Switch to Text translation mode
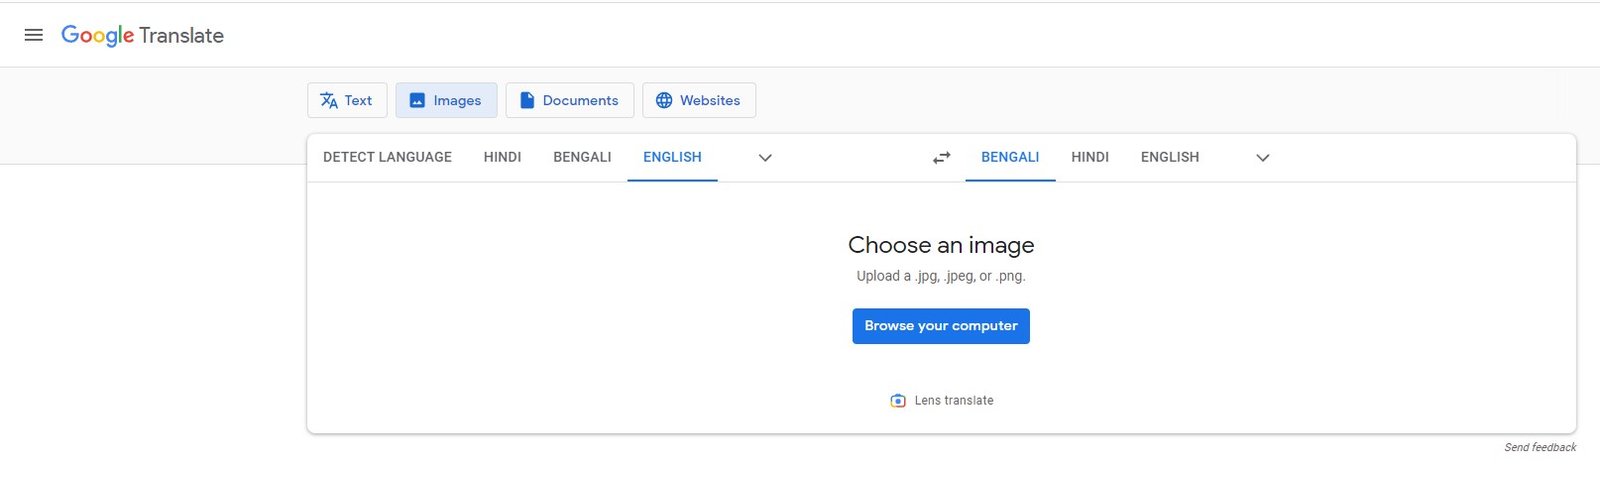 point(347,100)
